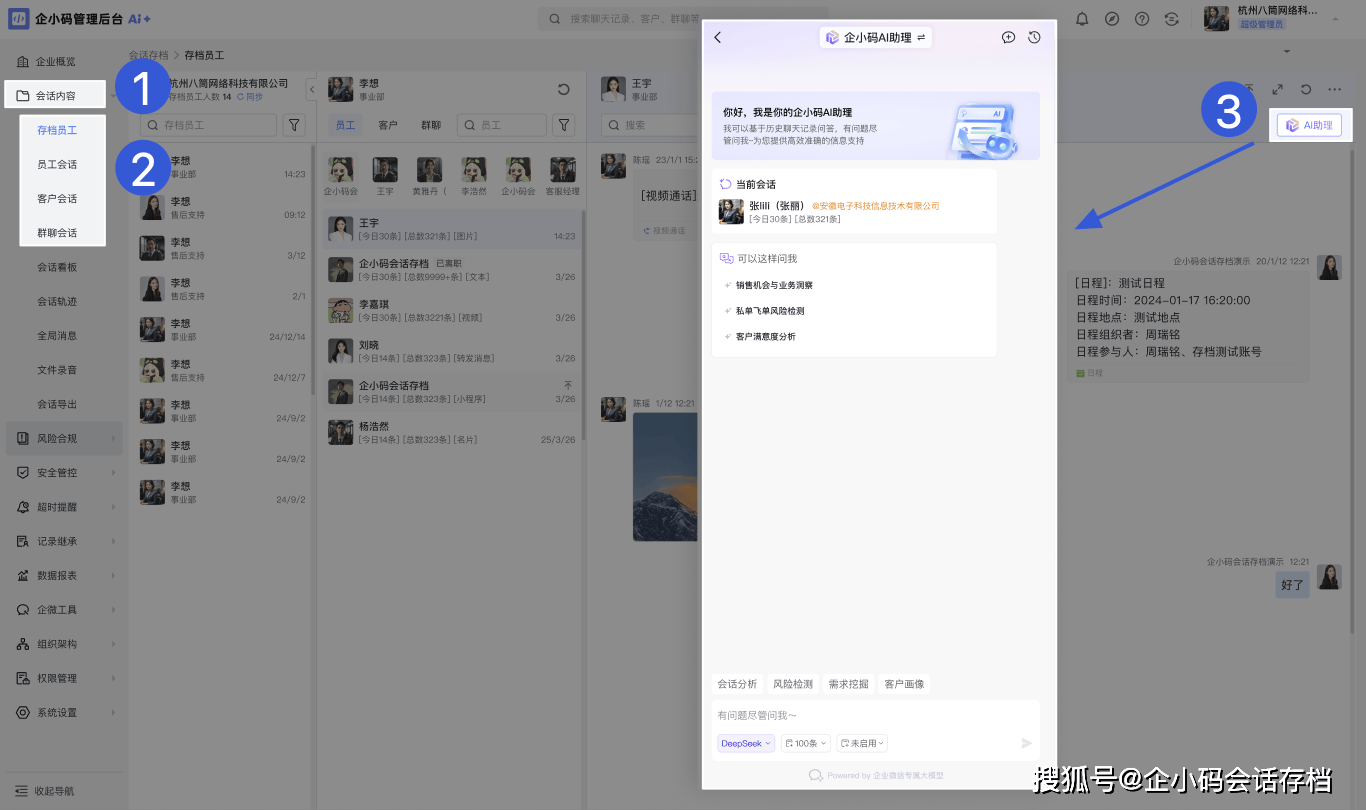Image resolution: width=1366 pixels, height=810 pixels.
Task: Click the AI assistant question input field
Action: point(875,715)
